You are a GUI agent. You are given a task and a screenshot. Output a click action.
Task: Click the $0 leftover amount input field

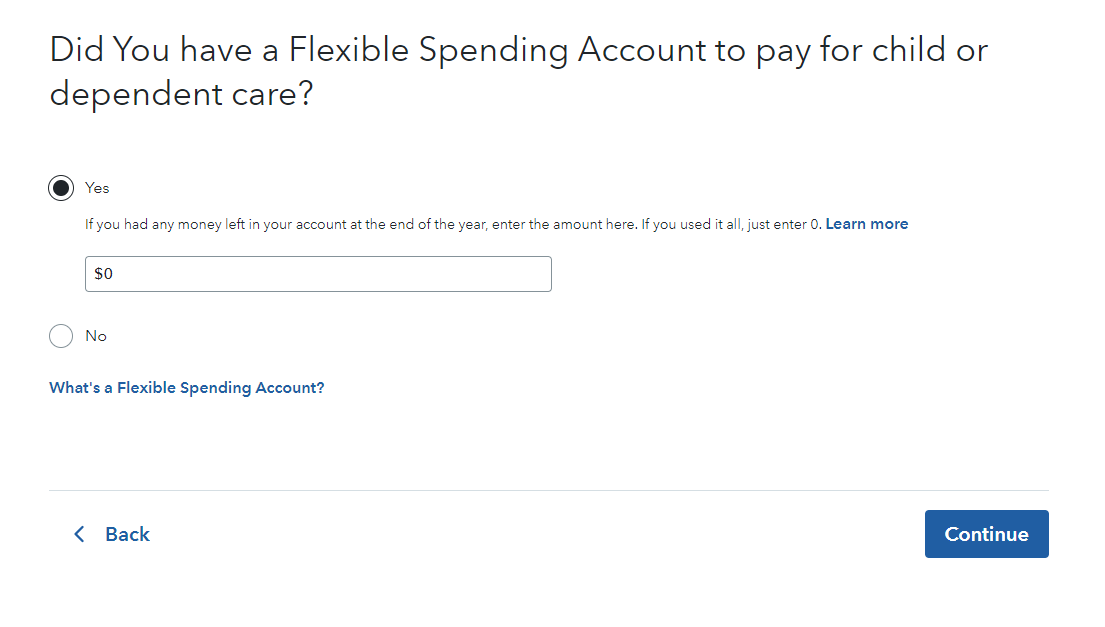318,274
